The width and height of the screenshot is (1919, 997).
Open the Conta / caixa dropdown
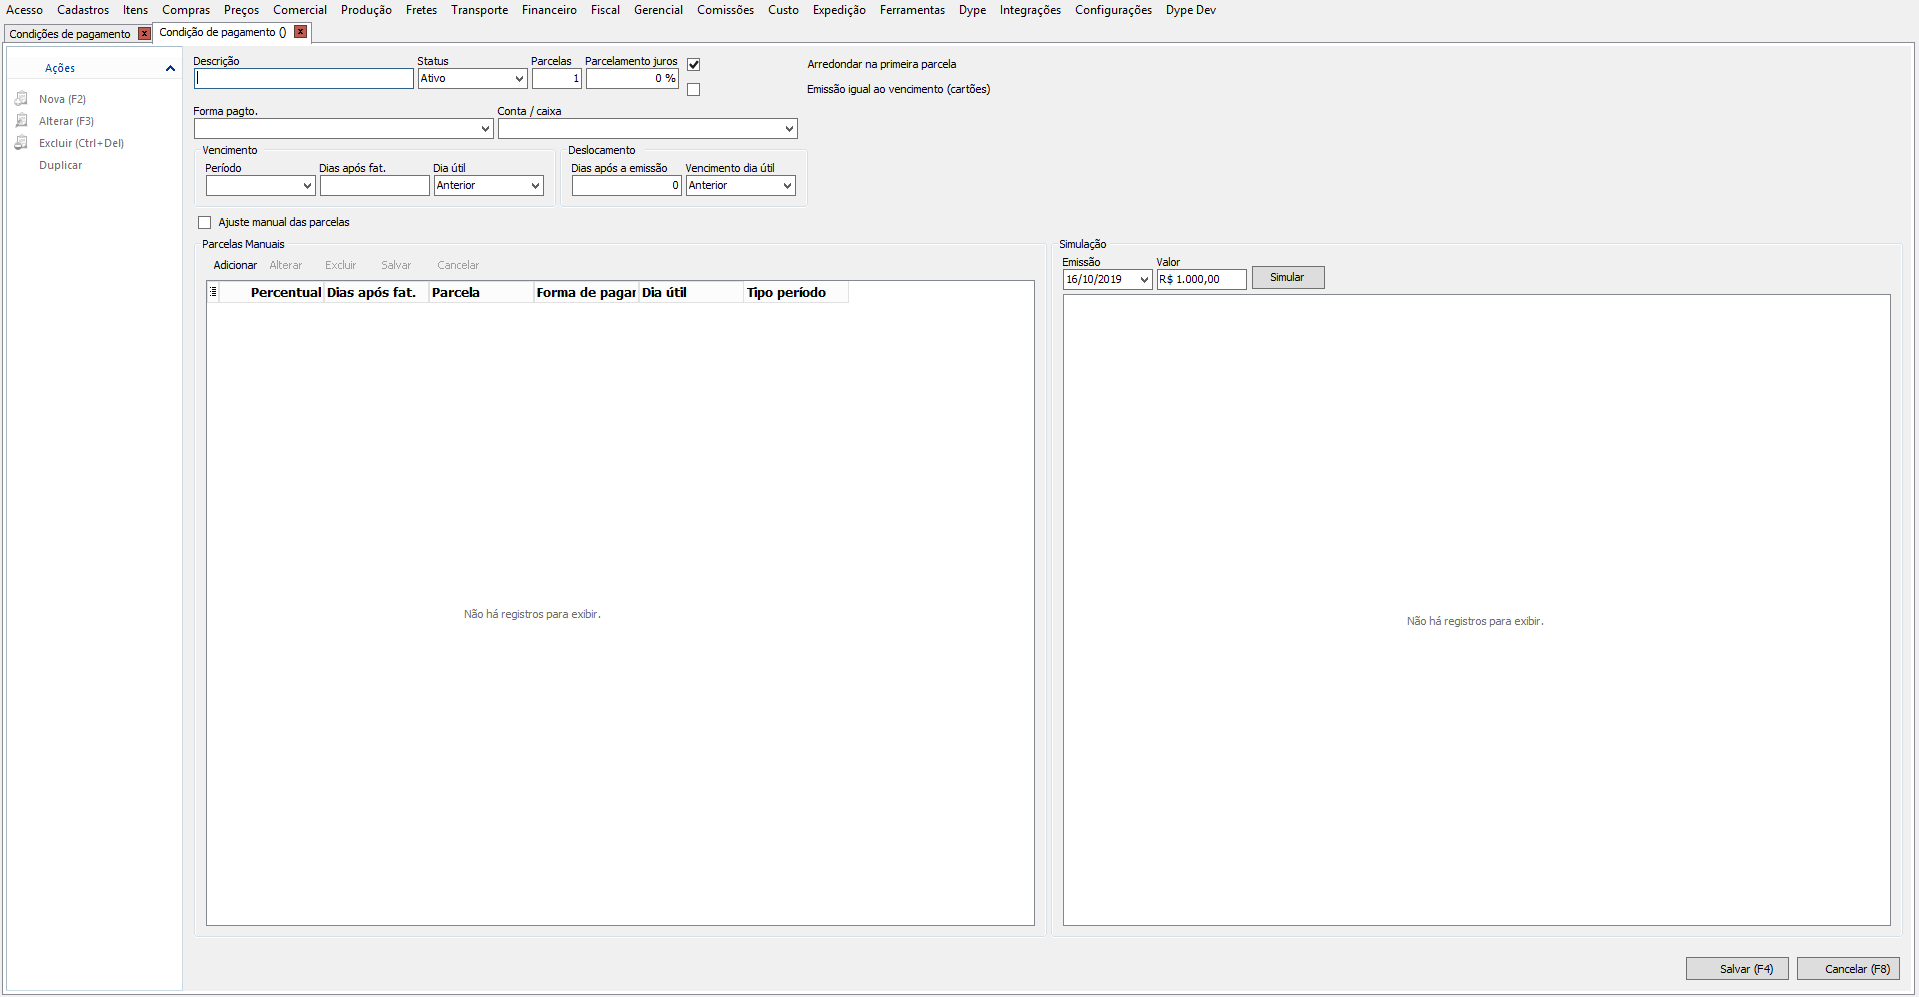(789, 129)
